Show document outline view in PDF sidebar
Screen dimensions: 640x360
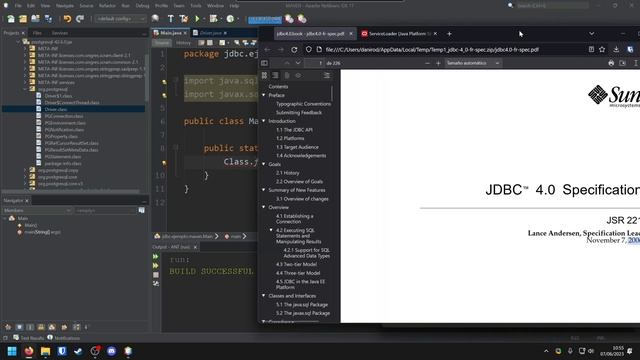(x=276, y=76)
